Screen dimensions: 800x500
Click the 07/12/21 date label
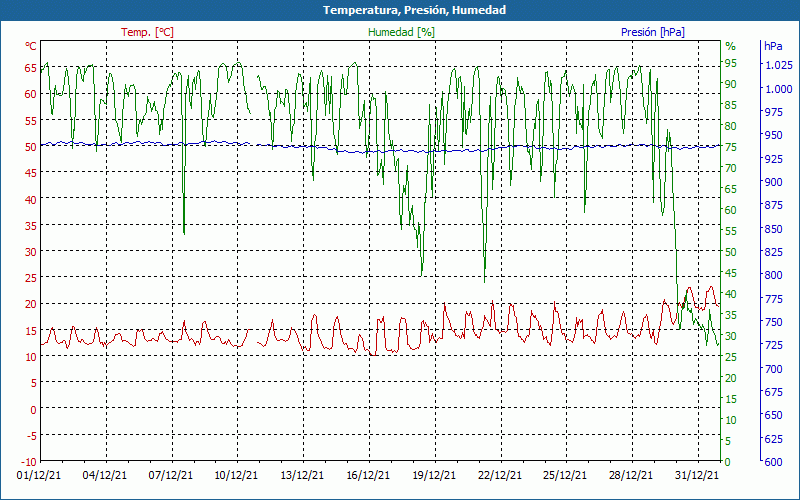170,475
